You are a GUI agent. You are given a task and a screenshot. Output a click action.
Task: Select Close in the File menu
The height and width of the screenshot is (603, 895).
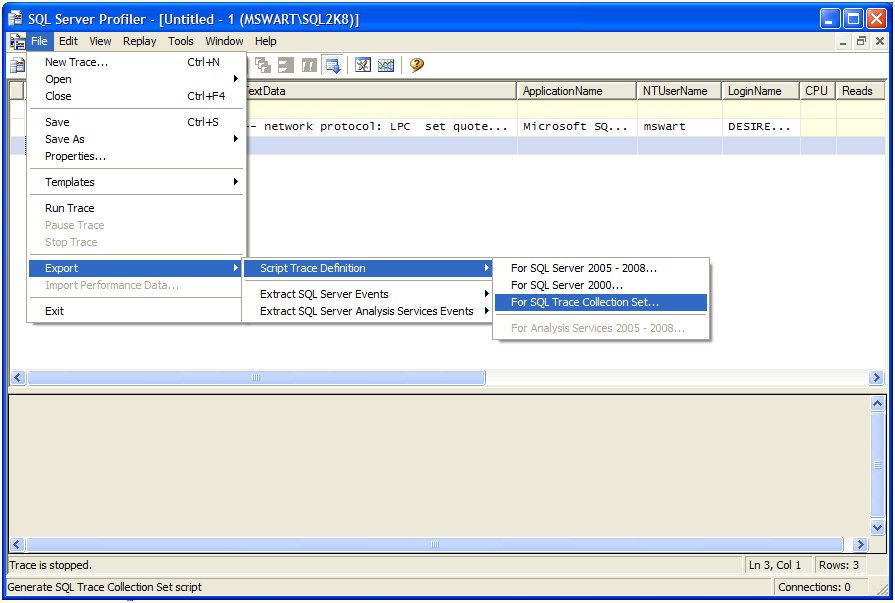pyautogui.click(x=136, y=97)
